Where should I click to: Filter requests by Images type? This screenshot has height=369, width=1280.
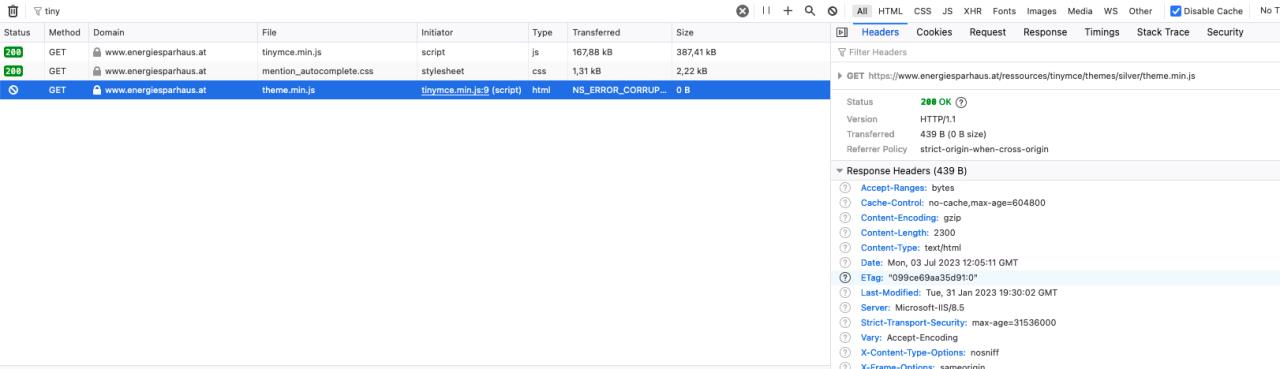point(1041,11)
